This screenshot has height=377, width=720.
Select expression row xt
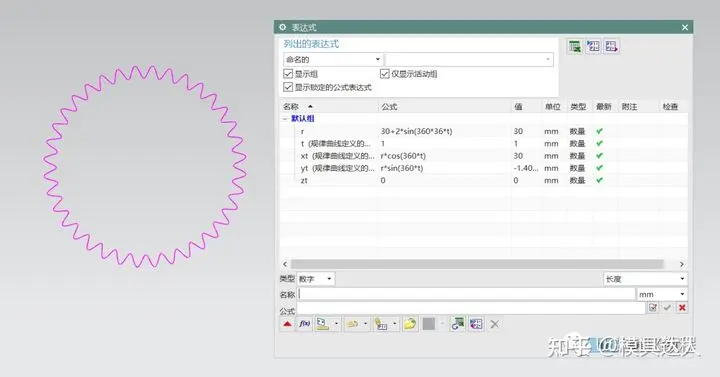pyautogui.click(x=484, y=156)
